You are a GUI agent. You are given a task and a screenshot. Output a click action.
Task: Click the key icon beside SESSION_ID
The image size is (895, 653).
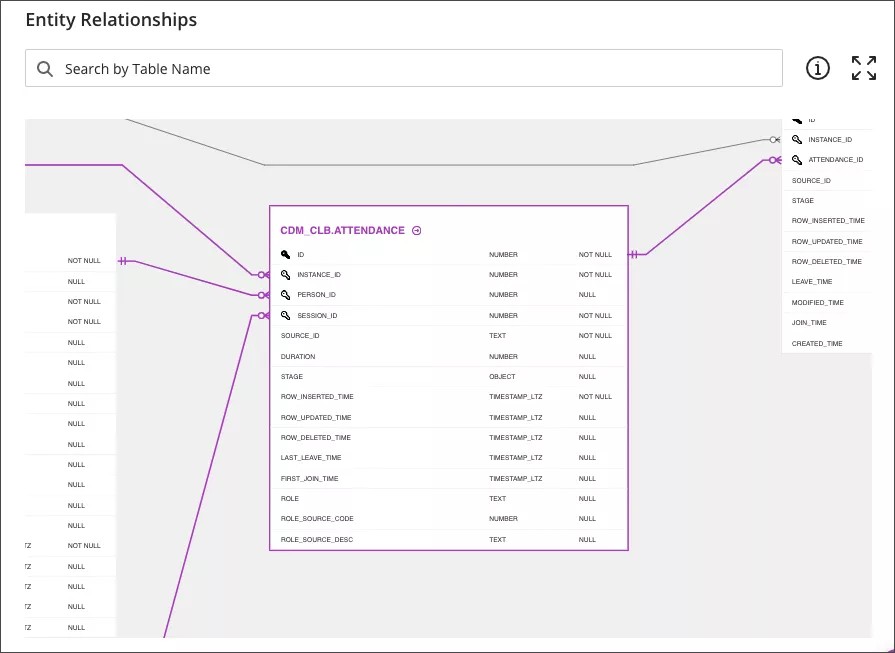[x=285, y=316]
